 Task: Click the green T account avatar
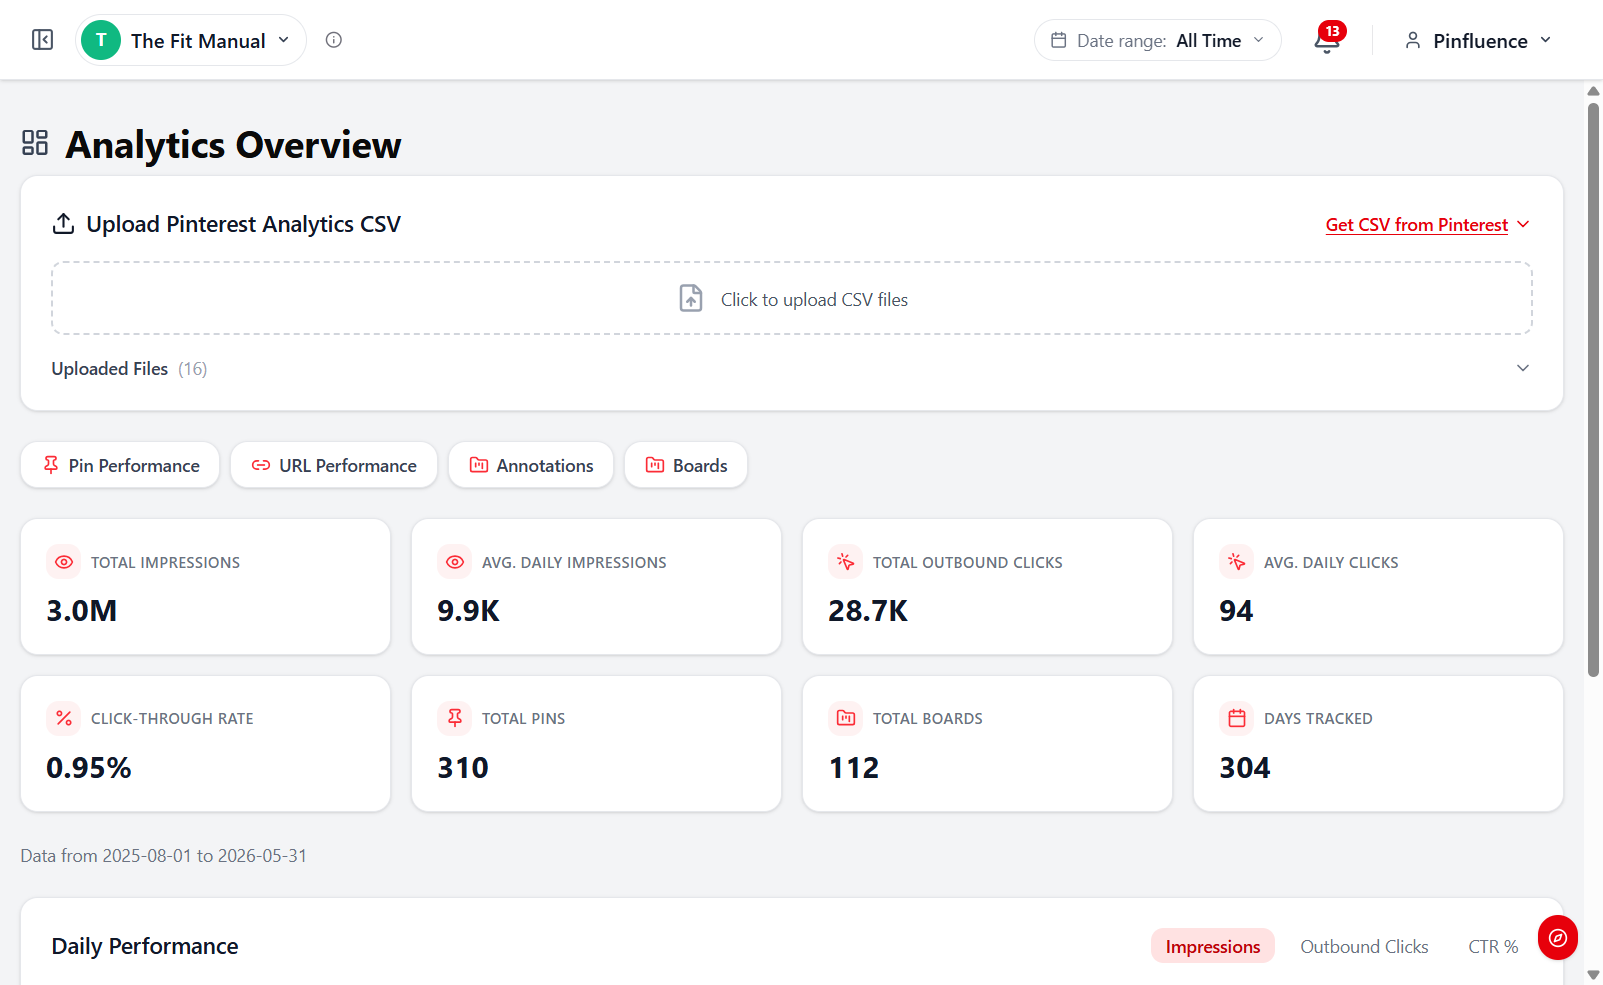(x=101, y=40)
